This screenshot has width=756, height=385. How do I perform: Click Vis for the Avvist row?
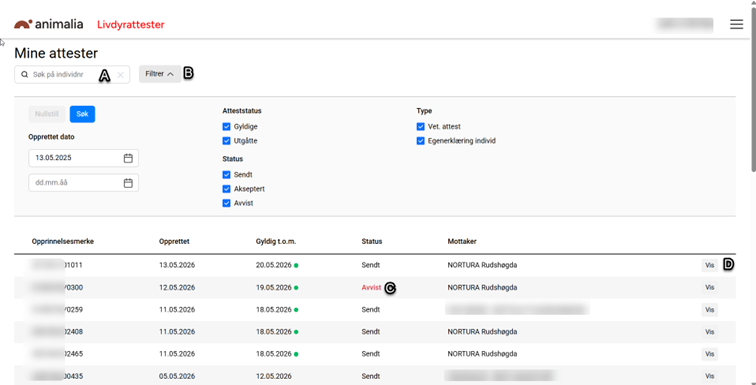pyautogui.click(x=709, y=287)
